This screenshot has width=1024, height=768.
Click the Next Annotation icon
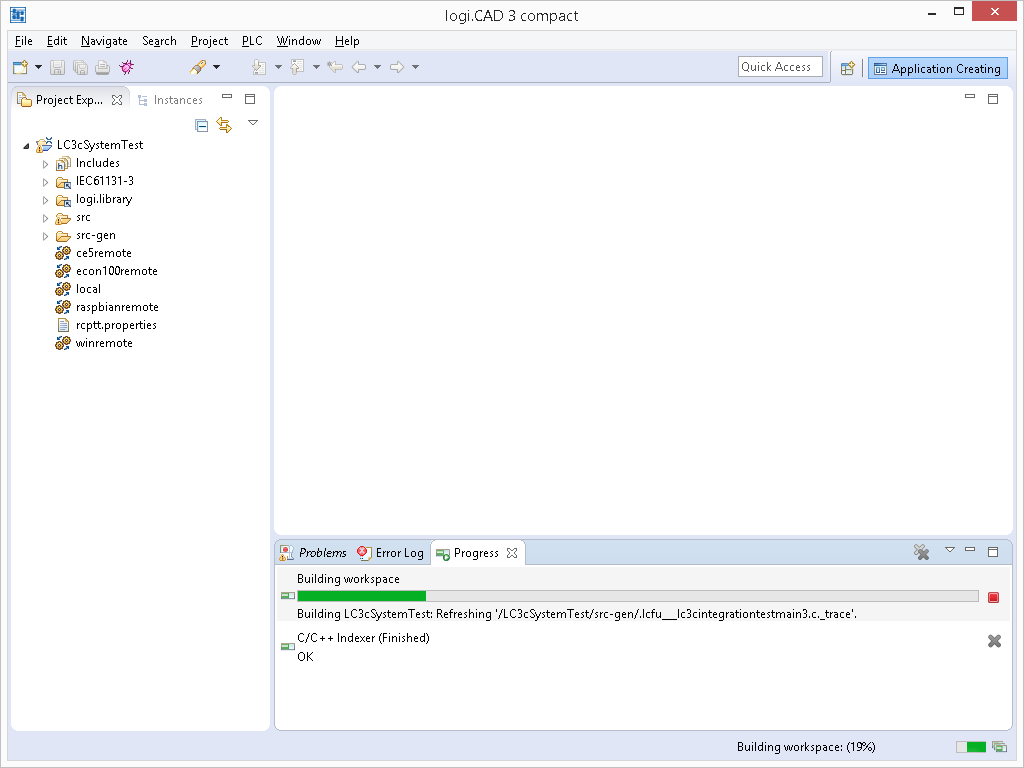click(259, 67)
